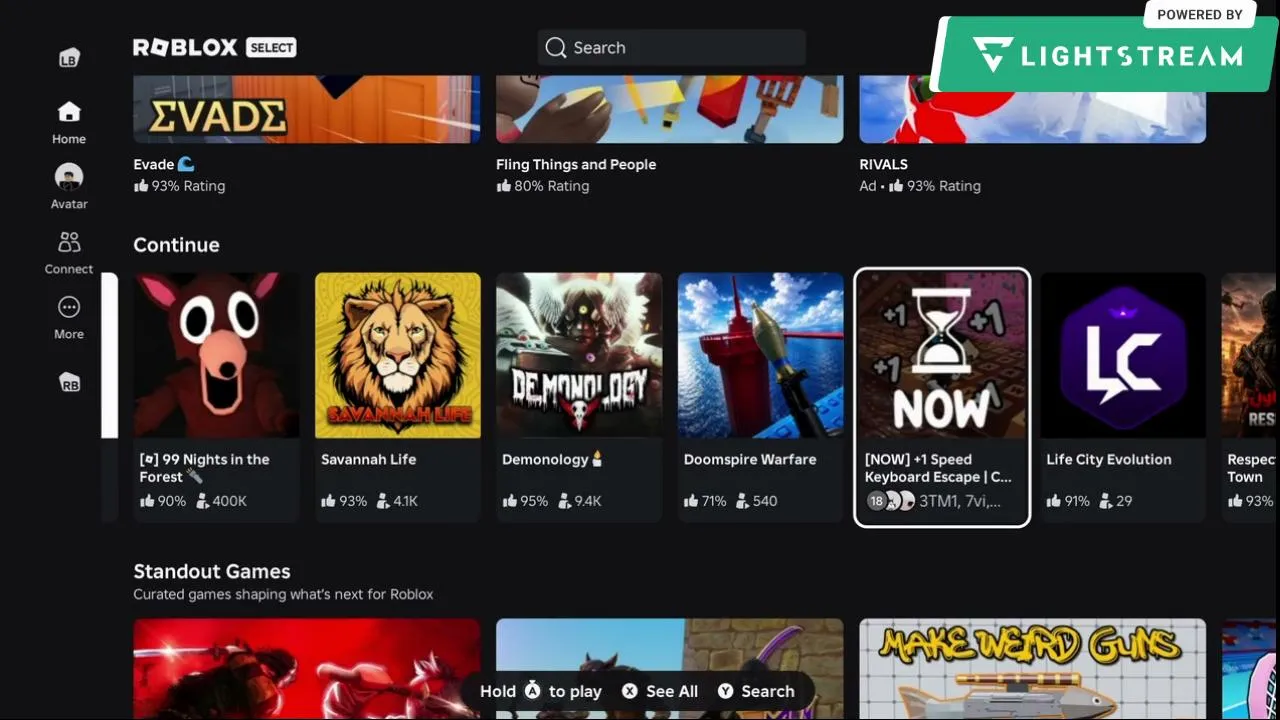Click the '[¤] 99 Nights in the Forest' title
Viewport: 1280px width, 720px height.
[205, 468]
